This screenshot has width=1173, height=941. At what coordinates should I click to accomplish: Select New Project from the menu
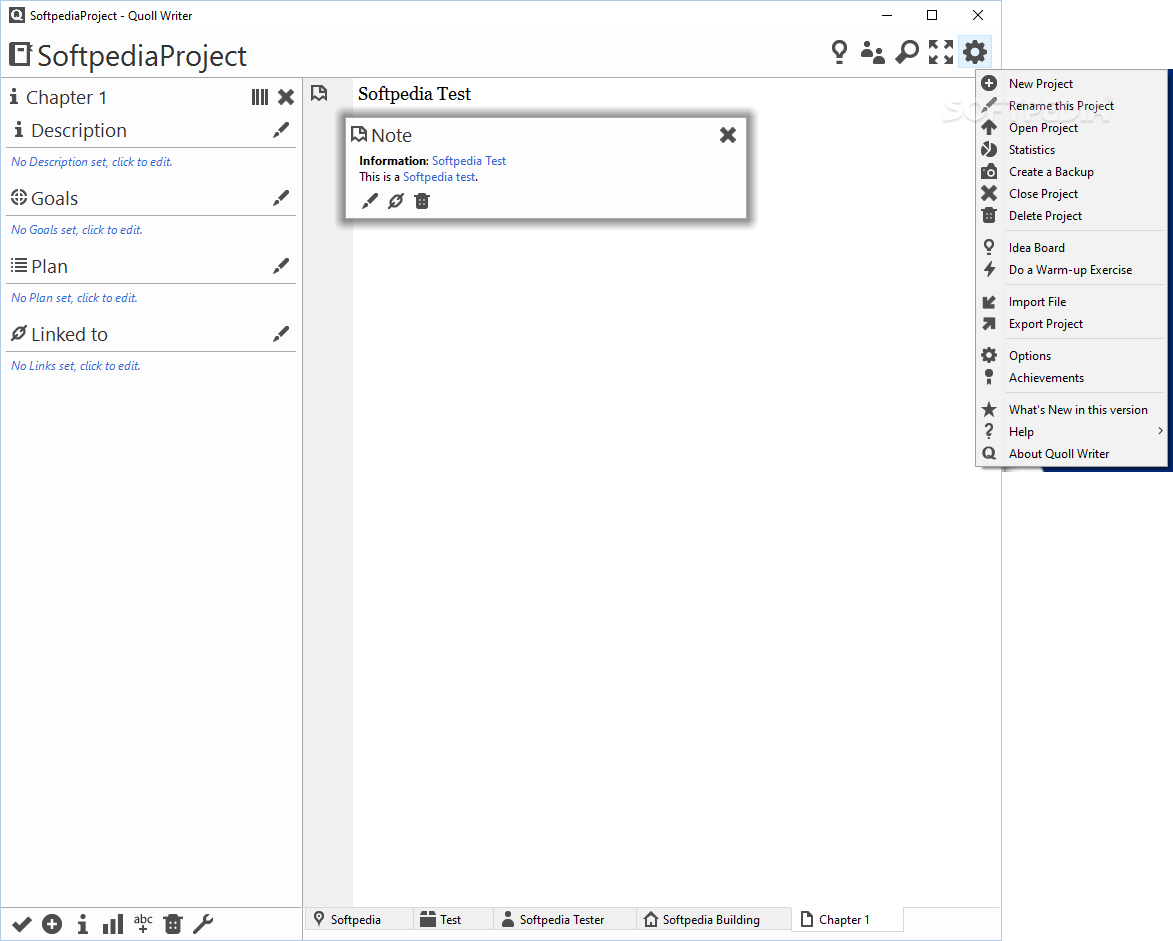(1071, 84)
